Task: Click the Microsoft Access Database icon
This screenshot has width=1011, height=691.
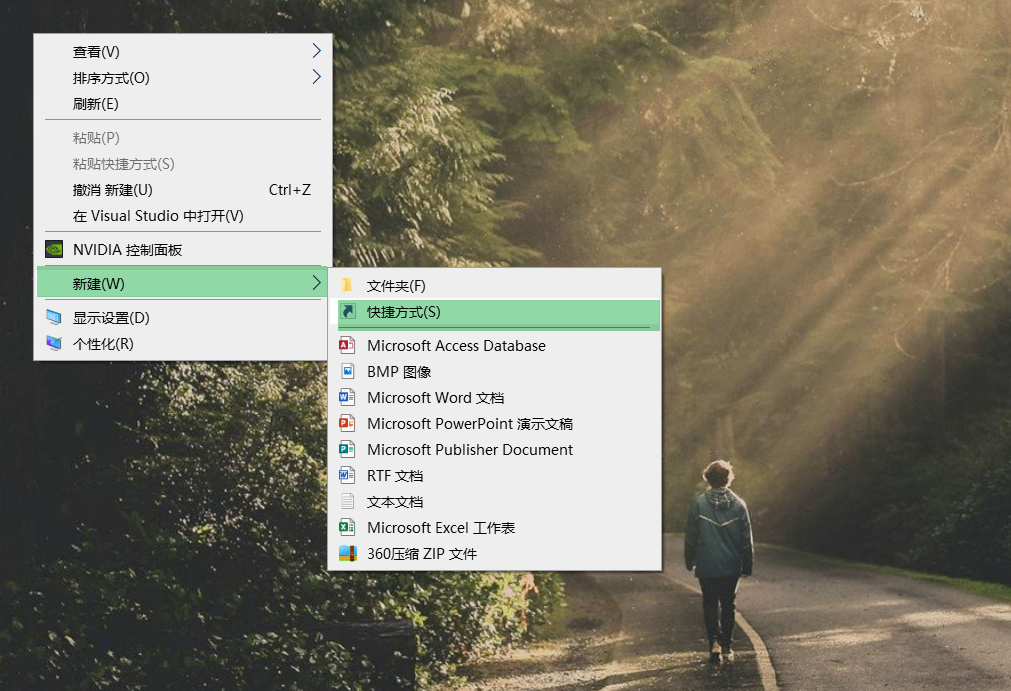Action: point(347,345)
